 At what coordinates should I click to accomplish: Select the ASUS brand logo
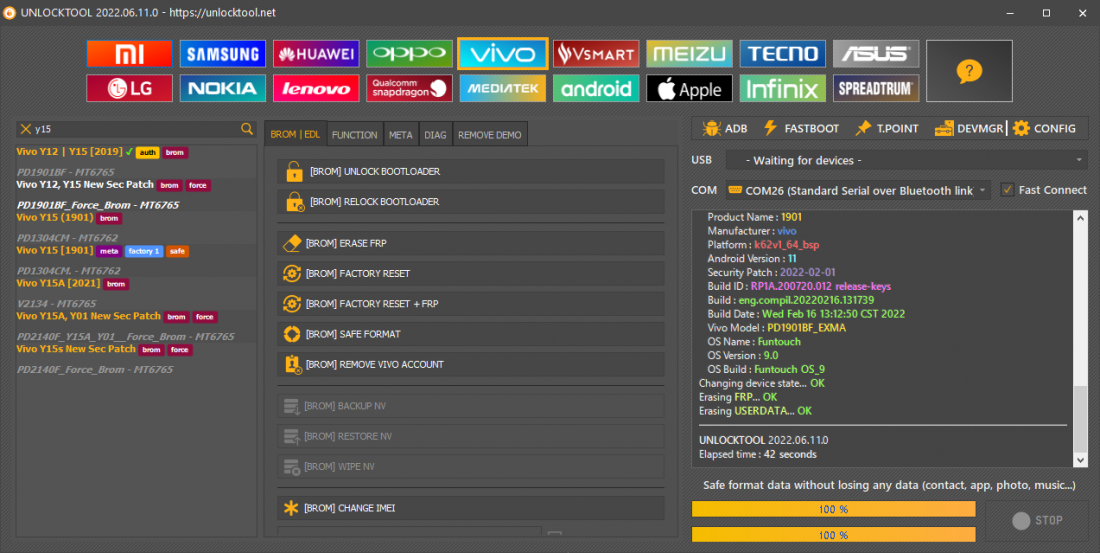[876, 54]
